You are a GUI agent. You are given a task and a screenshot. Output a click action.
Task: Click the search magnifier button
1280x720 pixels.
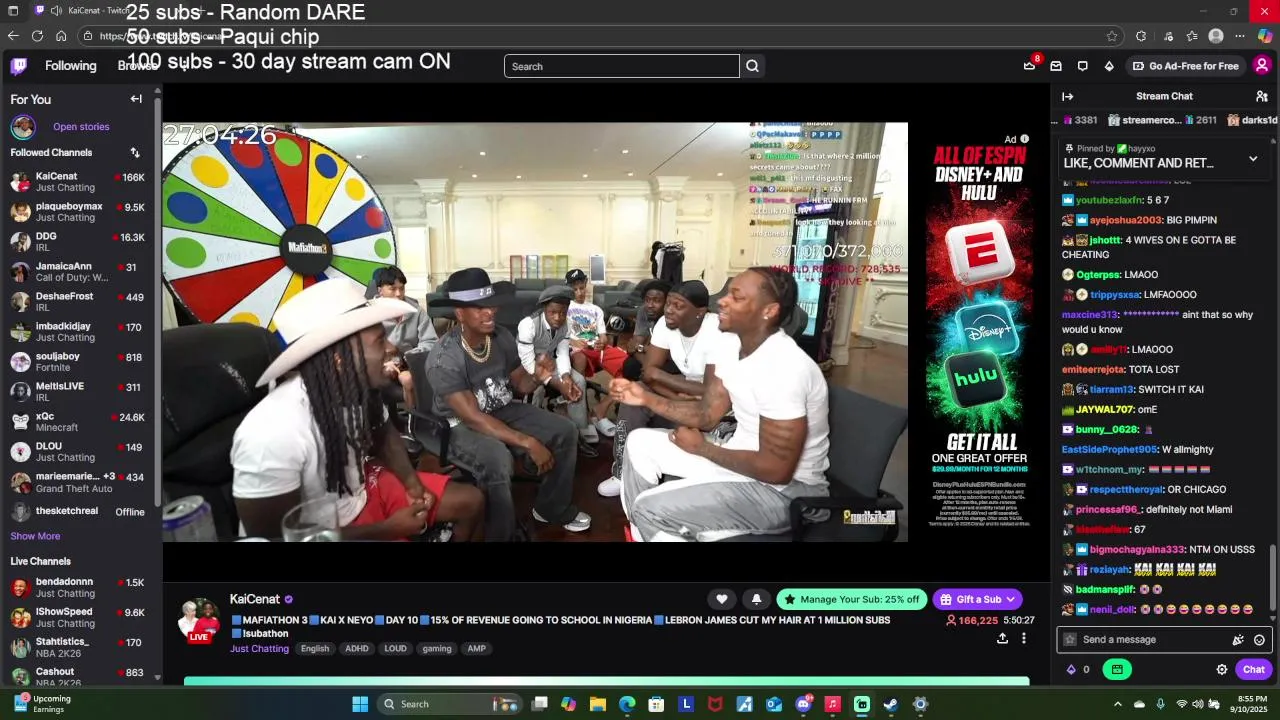(752, 66)
